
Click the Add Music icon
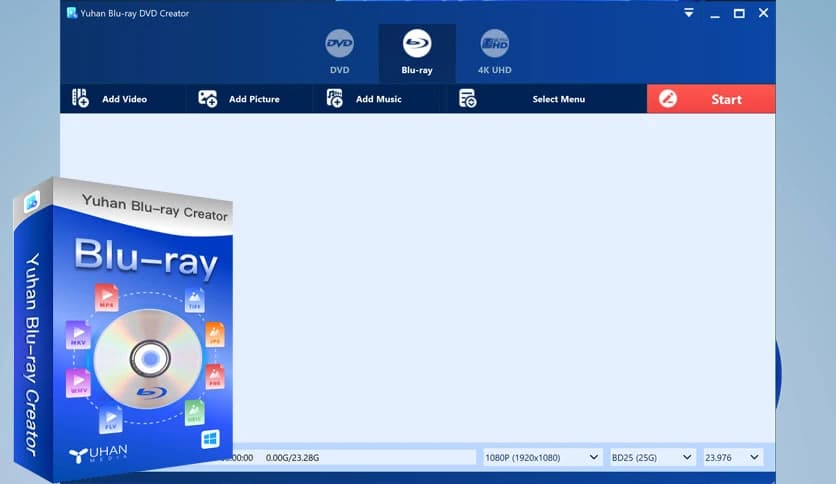pos(335,99)
